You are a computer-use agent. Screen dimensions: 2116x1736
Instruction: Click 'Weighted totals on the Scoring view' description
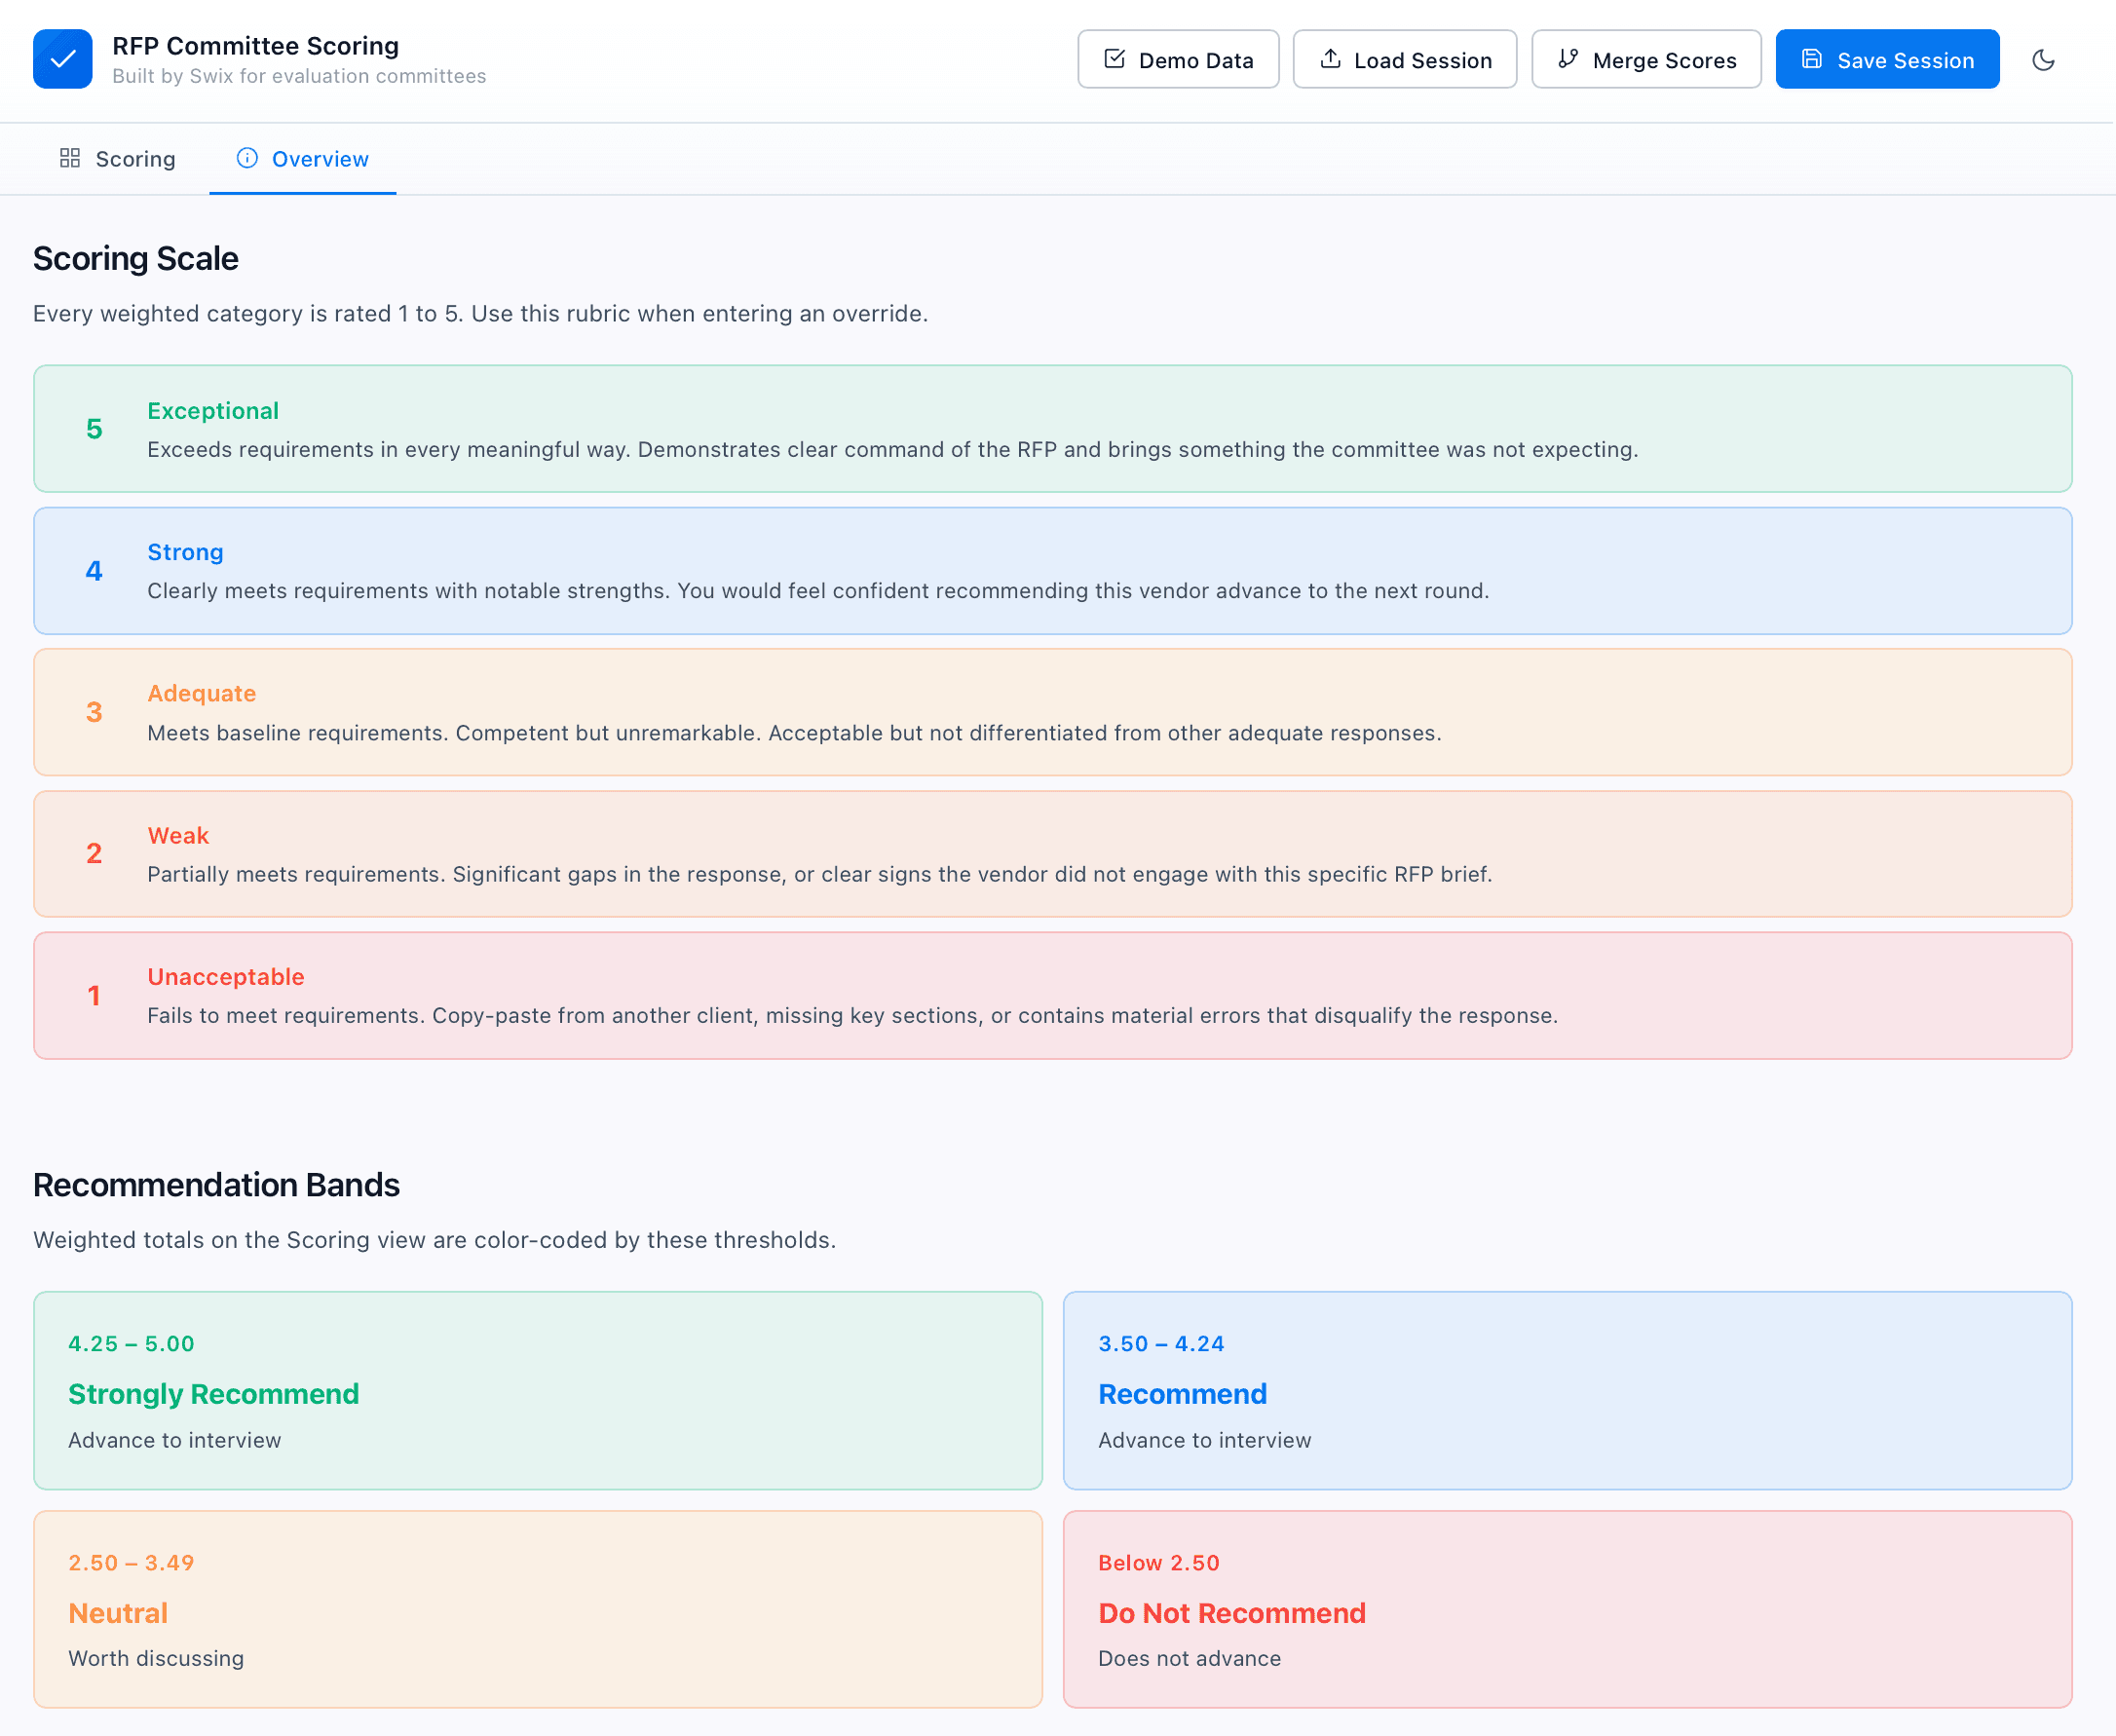[x=434, y=1240]
